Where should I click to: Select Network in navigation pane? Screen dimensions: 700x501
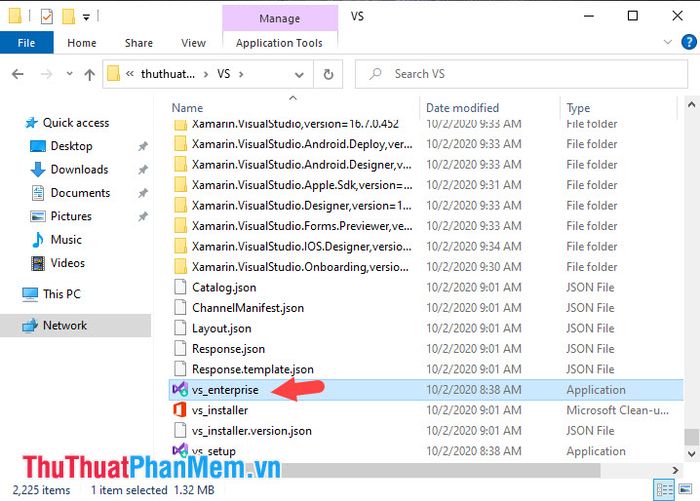tap(75, 326)
